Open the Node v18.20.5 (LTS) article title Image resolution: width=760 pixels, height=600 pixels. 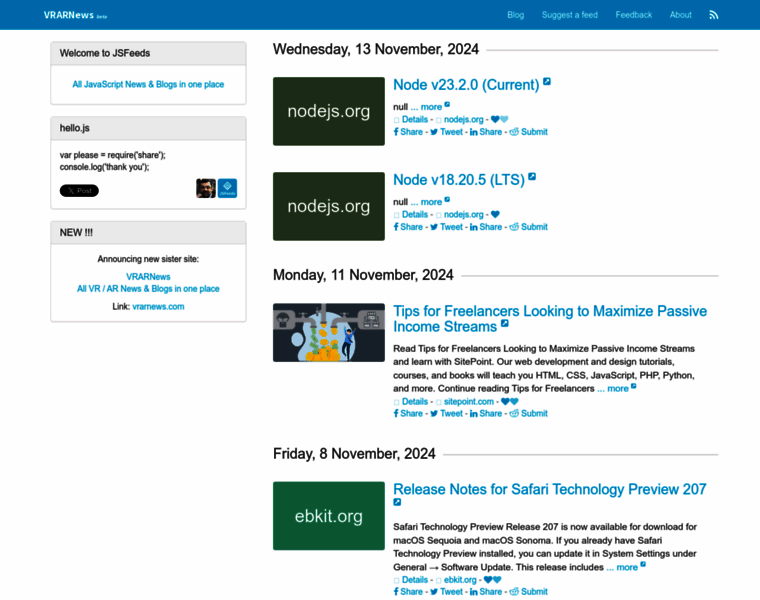[459, 180]
